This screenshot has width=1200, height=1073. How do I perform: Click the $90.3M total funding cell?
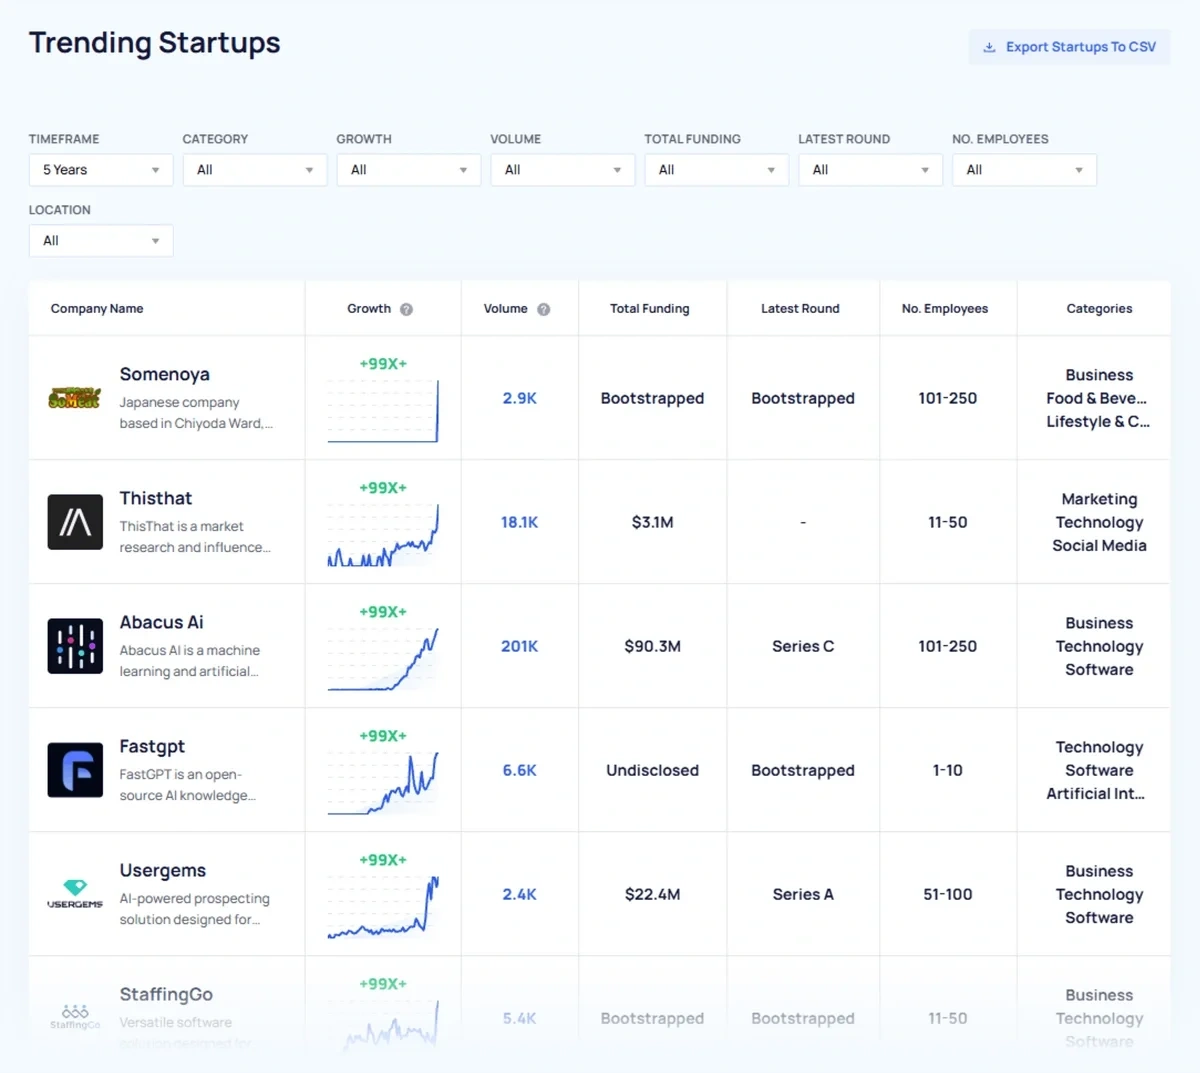click(653, 646)
